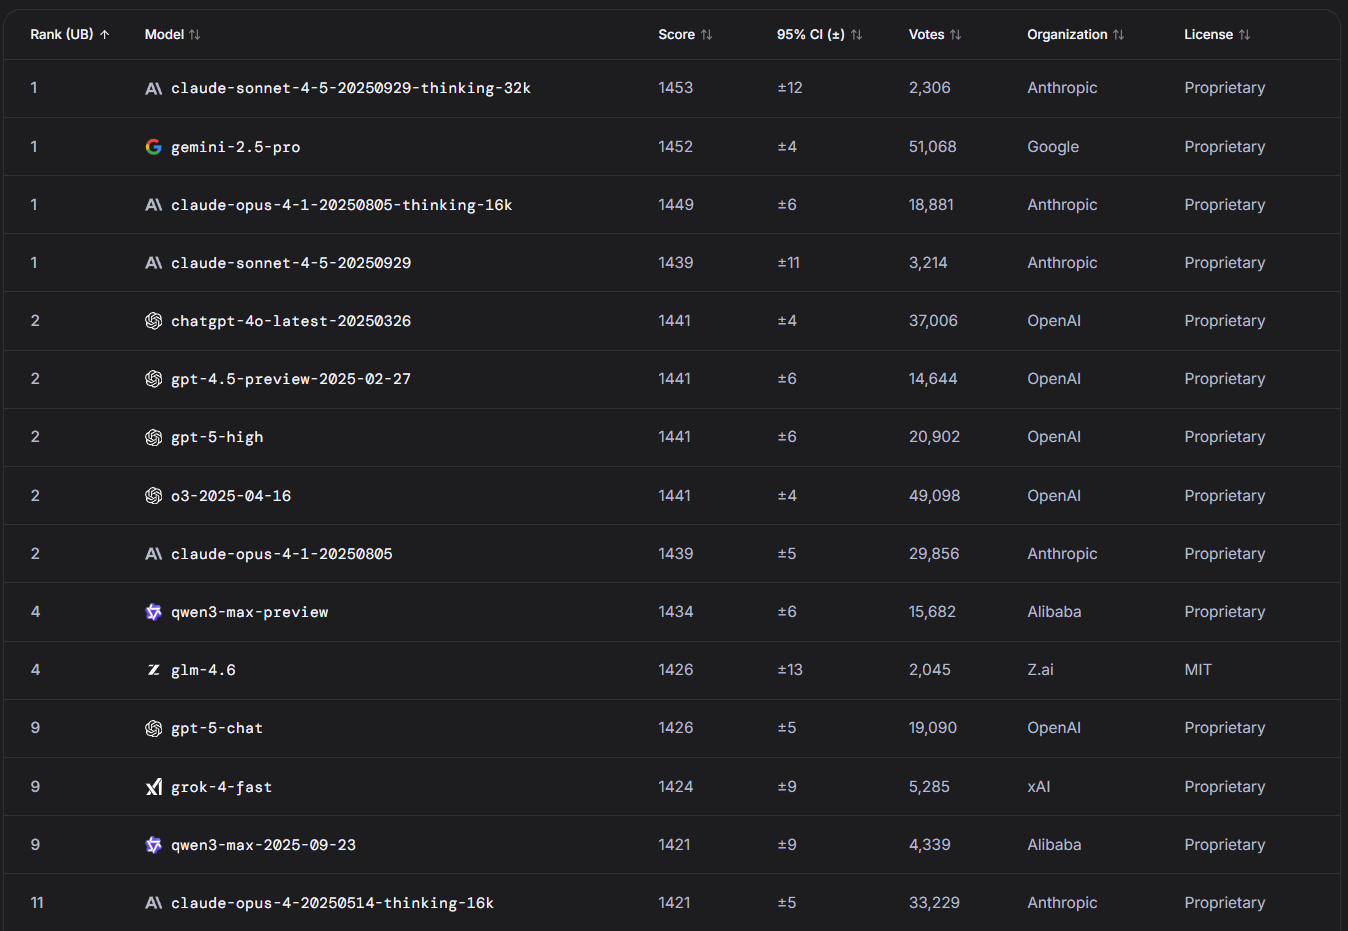Image resolution: width=1348 pixels, height=931 pixels.
Task: Open the gpt-5-high model entry
Action: [217, 437]
